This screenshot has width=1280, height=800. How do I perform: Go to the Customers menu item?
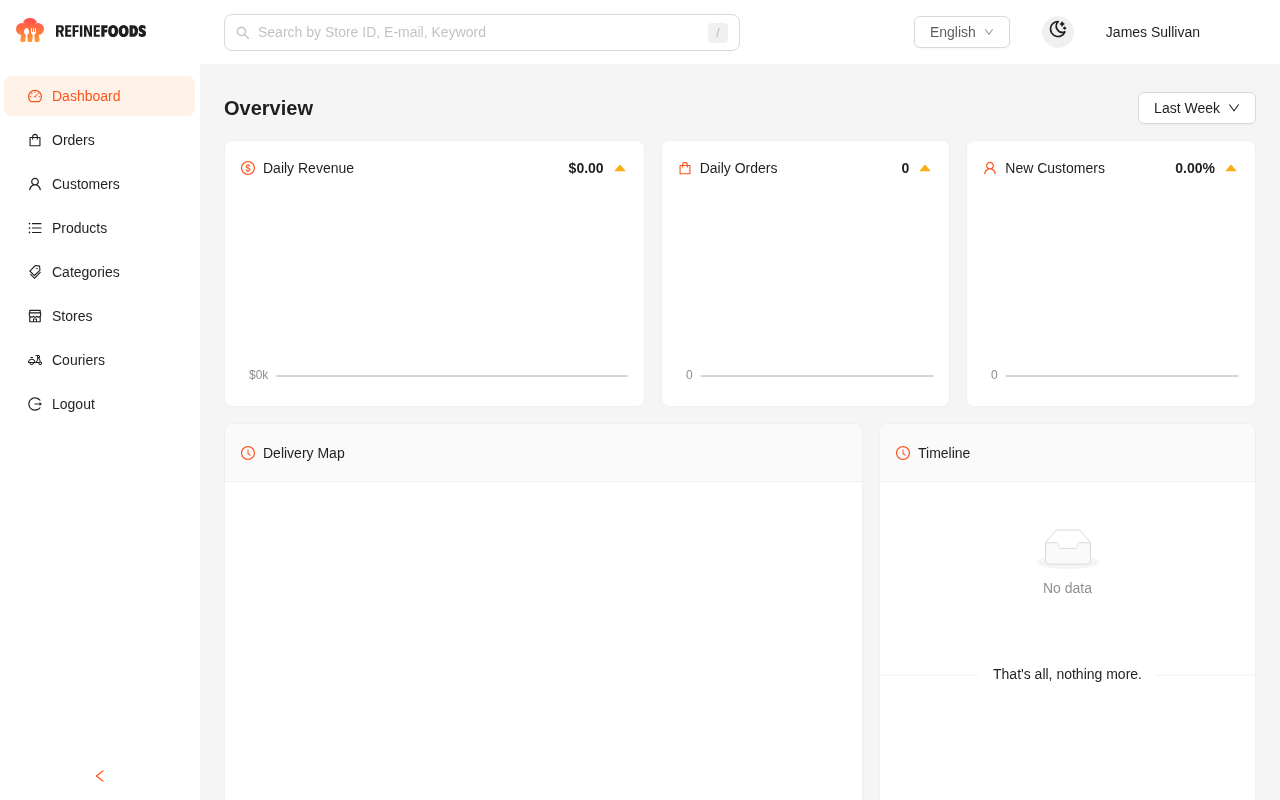pos(86,184)
